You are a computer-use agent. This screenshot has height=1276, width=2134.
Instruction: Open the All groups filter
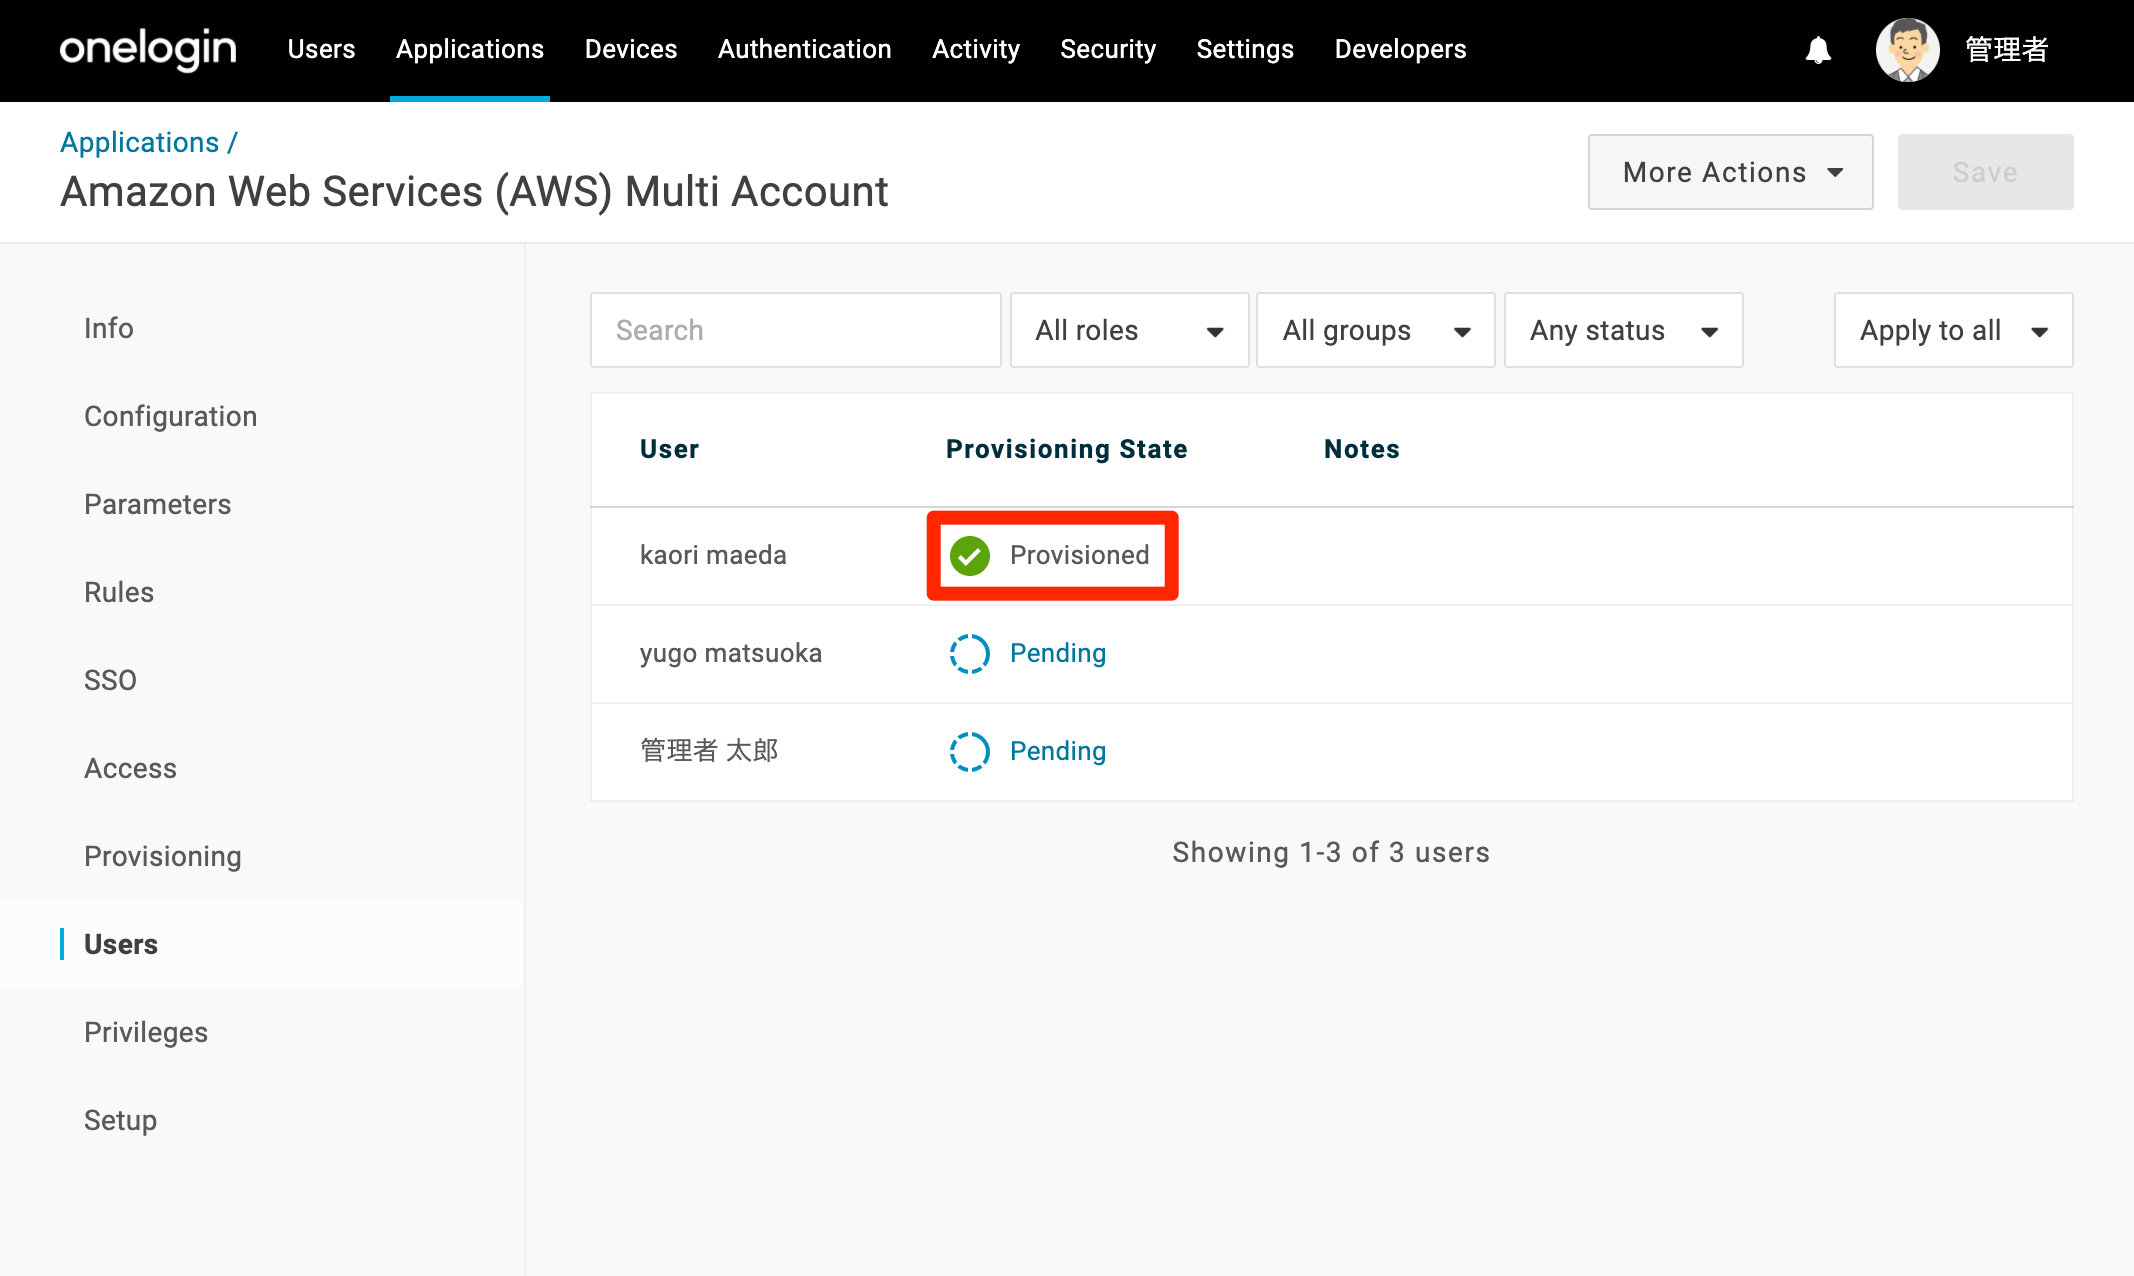click(x=1375, y=330)
